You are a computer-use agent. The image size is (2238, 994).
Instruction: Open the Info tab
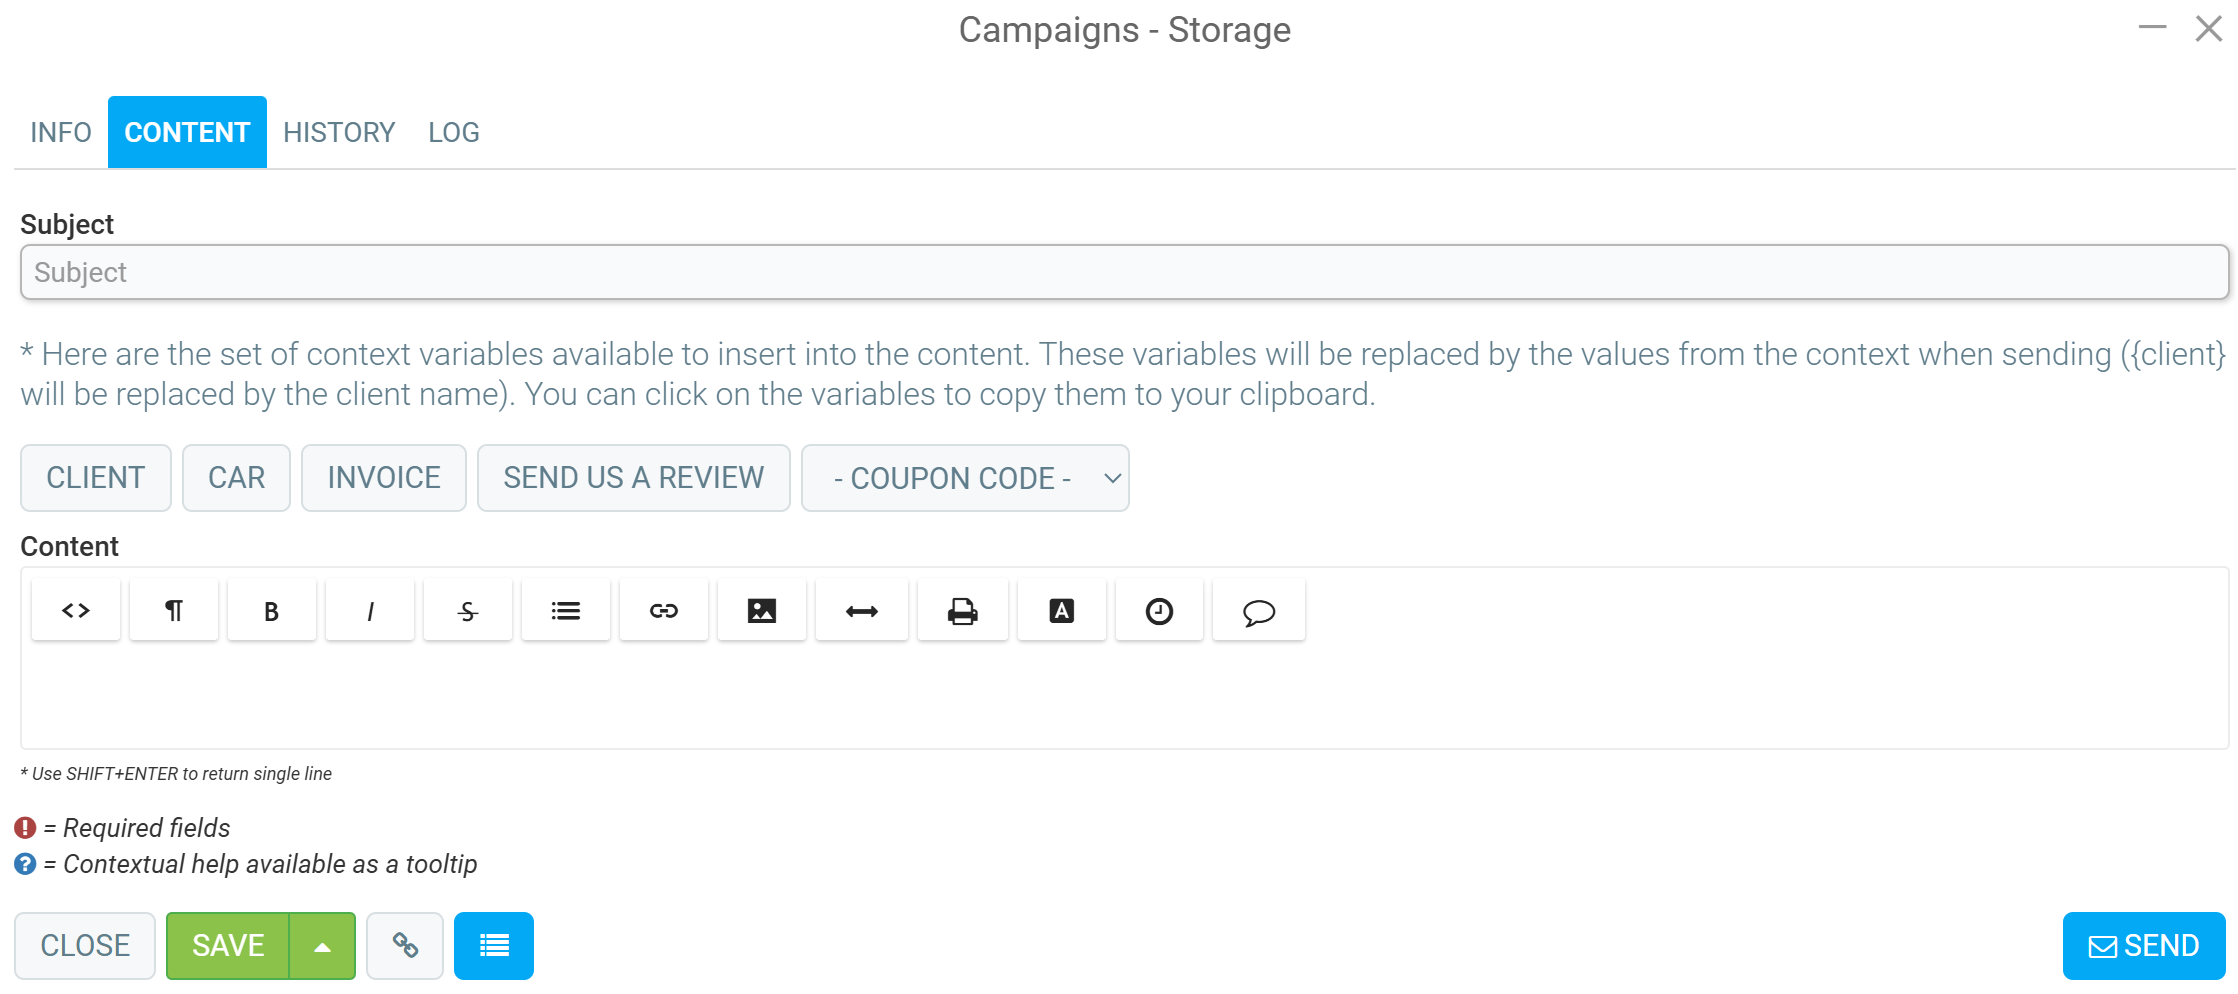click(61, 132)
